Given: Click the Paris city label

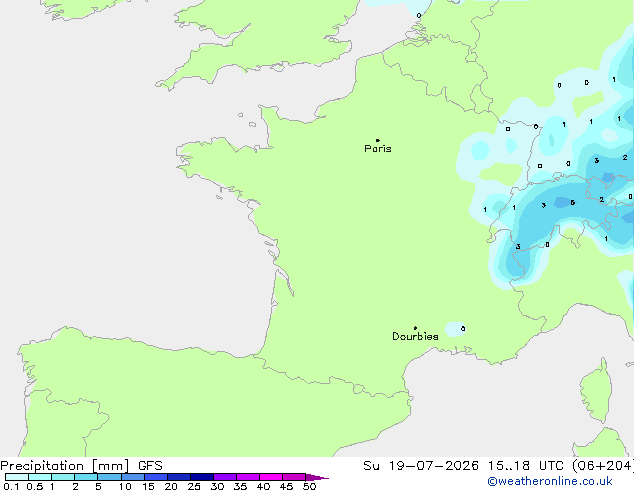Looking at the screenshot, I should (378, 149).
